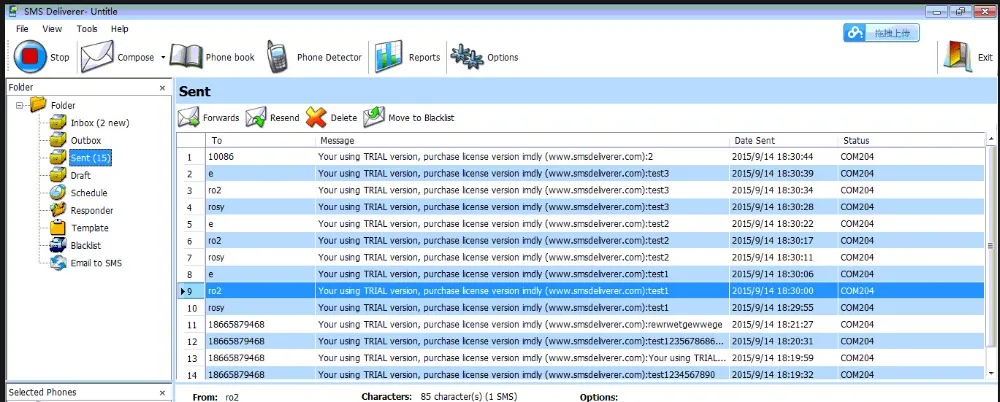Click date 2015/9/14 18:21:27
The height and width of the screenshot is (402, 1000).
pos(772,324)
